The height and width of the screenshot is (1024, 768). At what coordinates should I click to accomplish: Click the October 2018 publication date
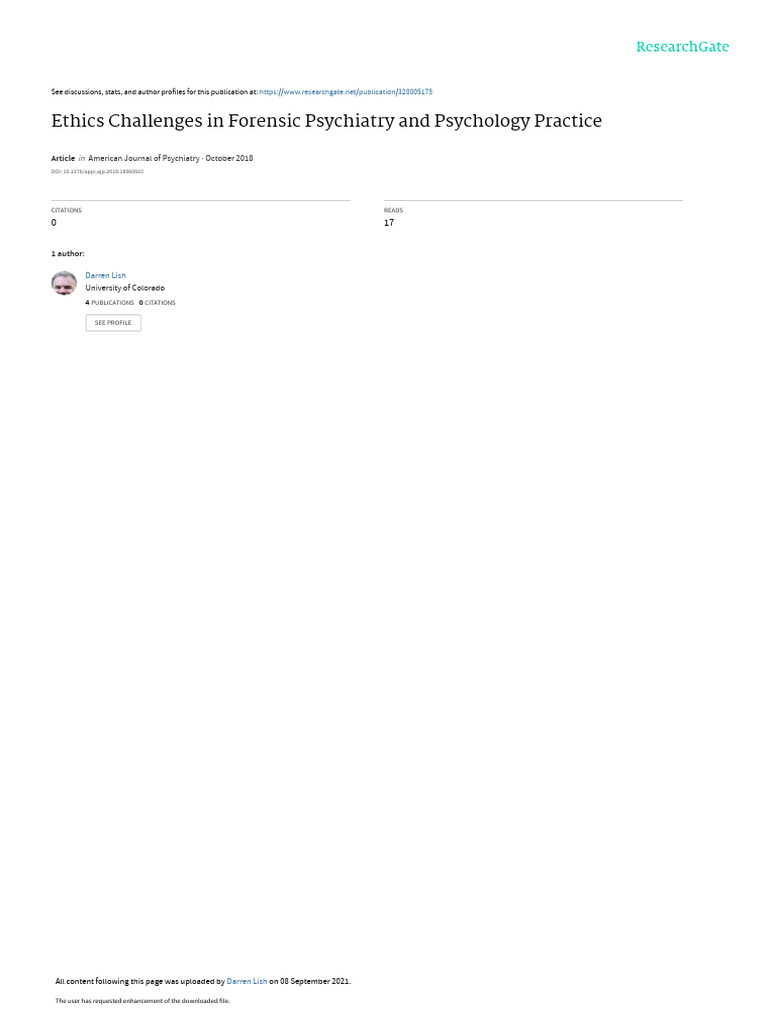pos(229,158)
